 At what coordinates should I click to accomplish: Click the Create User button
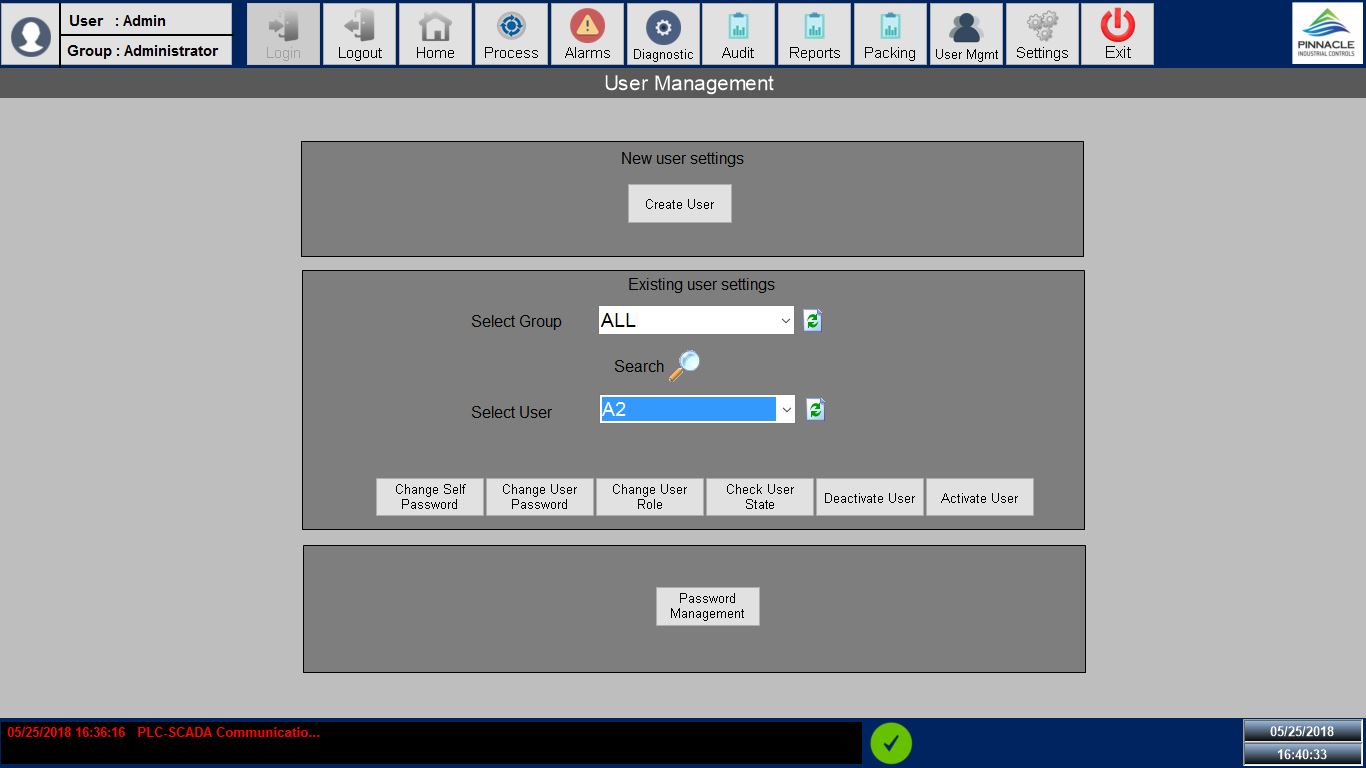click(x=680, y=204)
